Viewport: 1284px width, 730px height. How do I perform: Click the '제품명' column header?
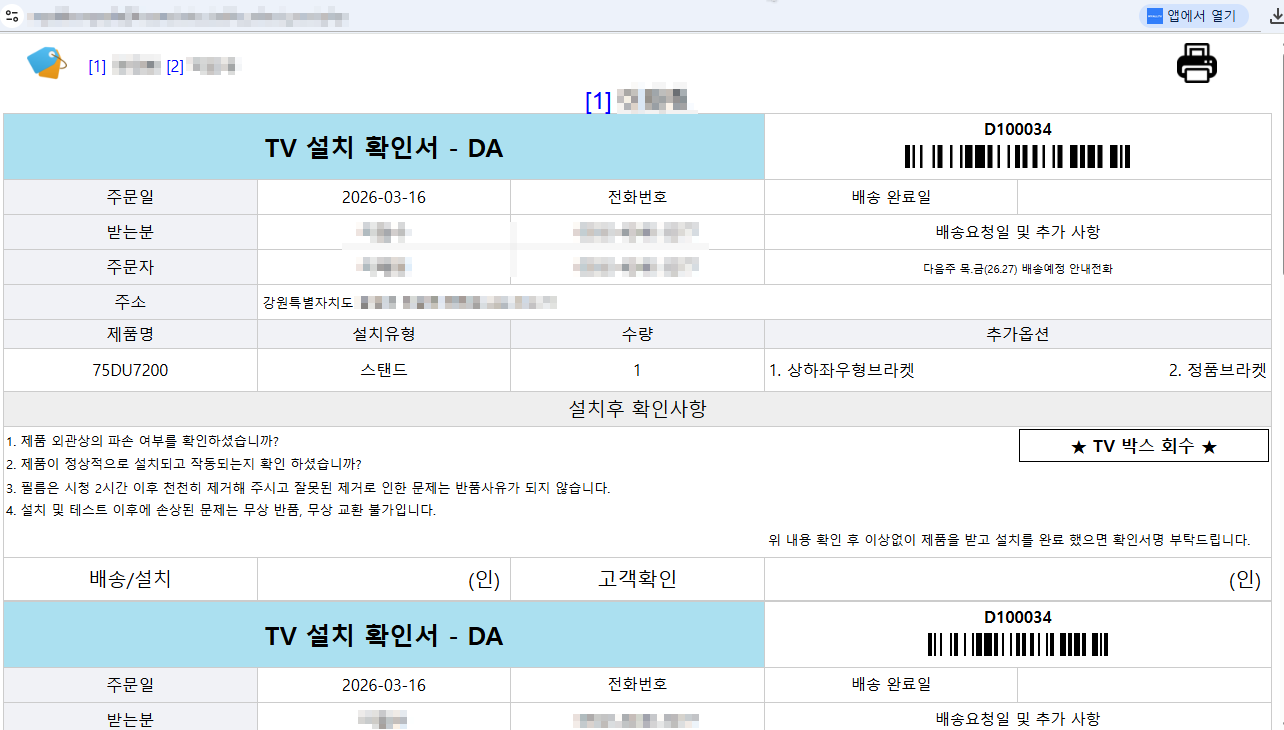130,334
